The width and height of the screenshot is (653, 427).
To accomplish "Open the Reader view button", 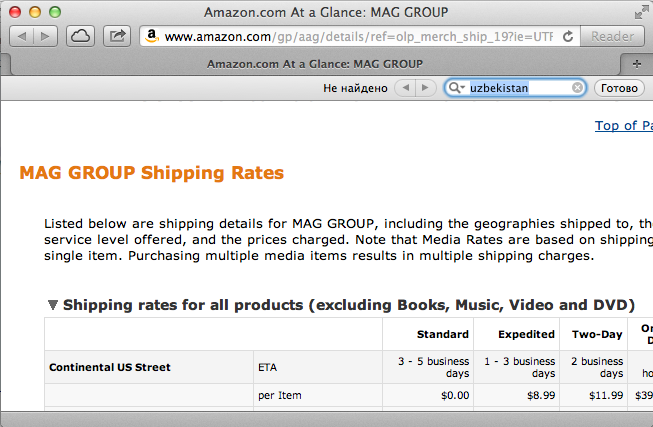I will click(613, 36).
